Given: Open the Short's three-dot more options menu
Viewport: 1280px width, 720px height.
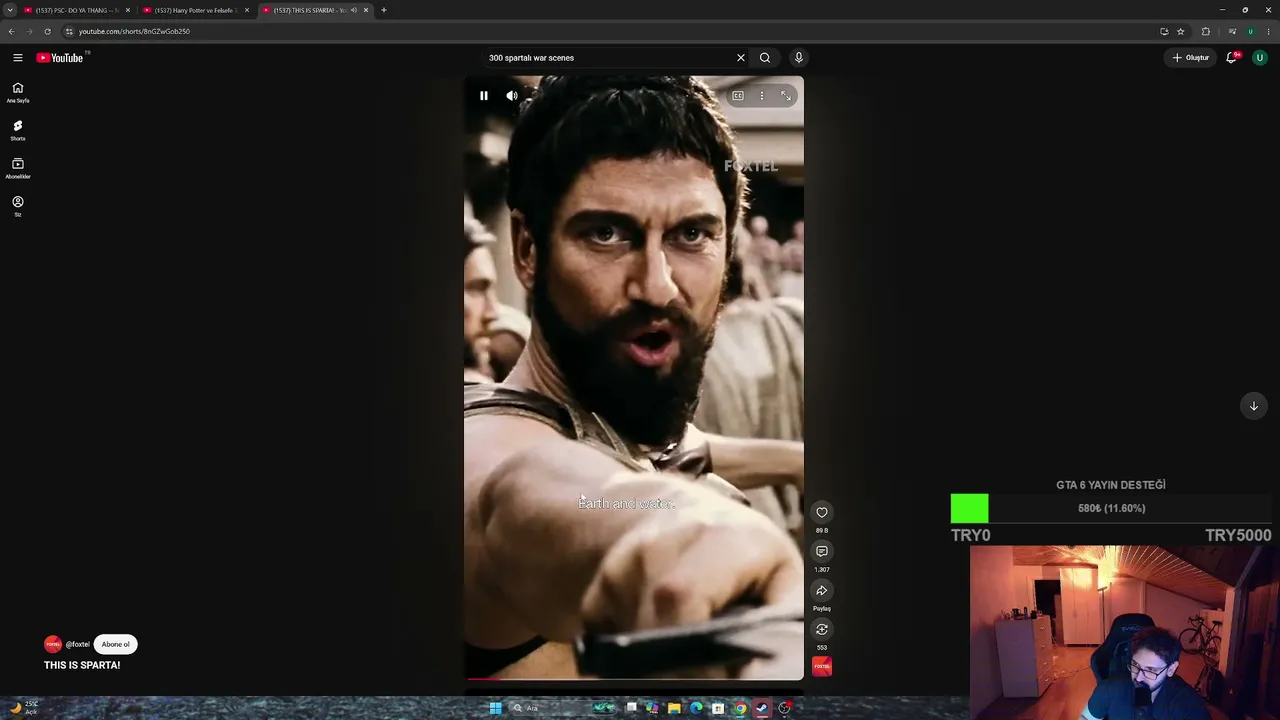Looking at the screenshot, I should [762, 96].
